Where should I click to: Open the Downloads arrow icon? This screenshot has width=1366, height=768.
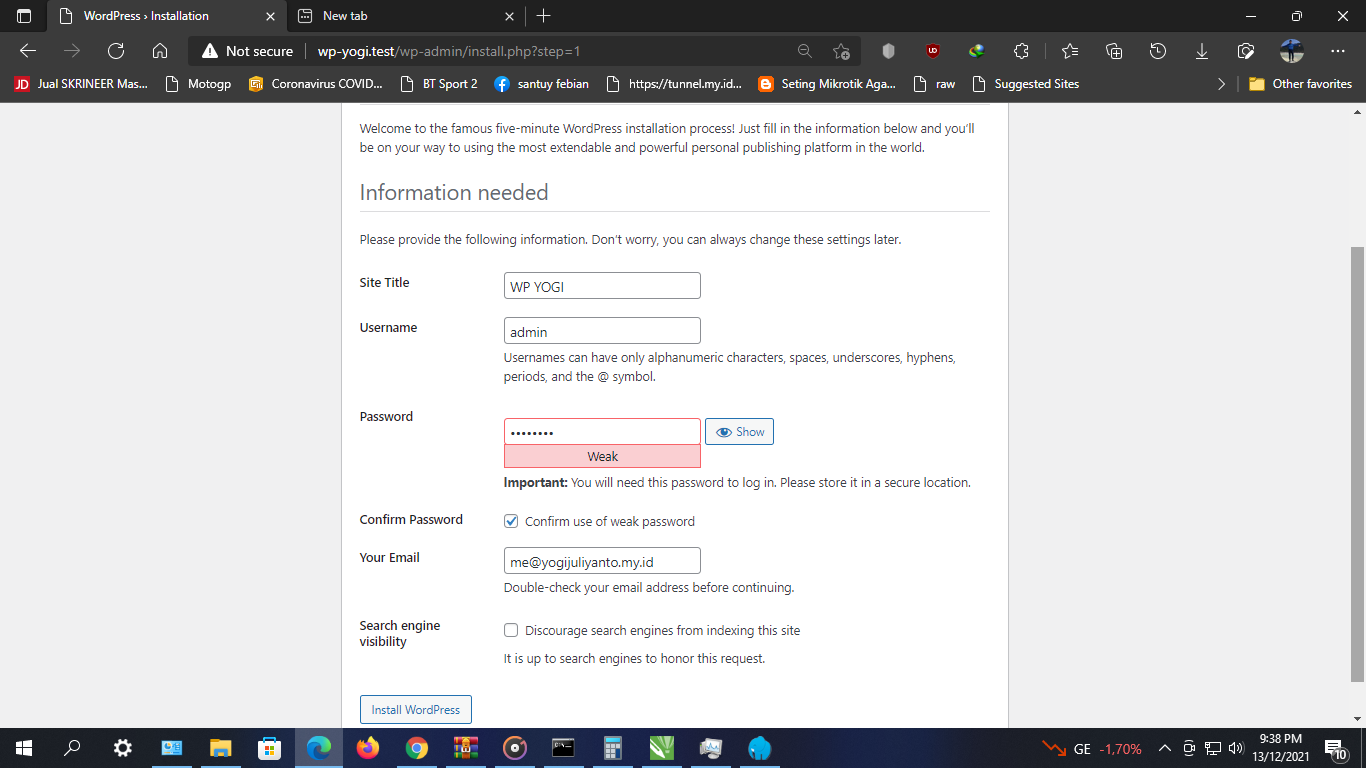click(x=1202, y=51)
